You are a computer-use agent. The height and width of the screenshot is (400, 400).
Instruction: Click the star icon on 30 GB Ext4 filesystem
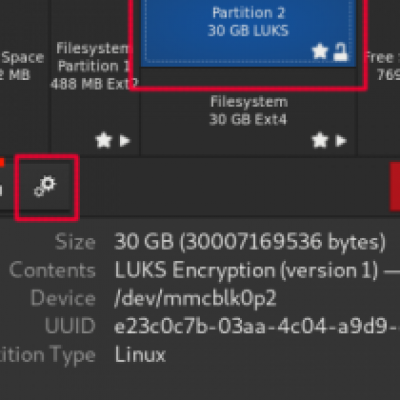pyautogui.click(x=320, y=140)
